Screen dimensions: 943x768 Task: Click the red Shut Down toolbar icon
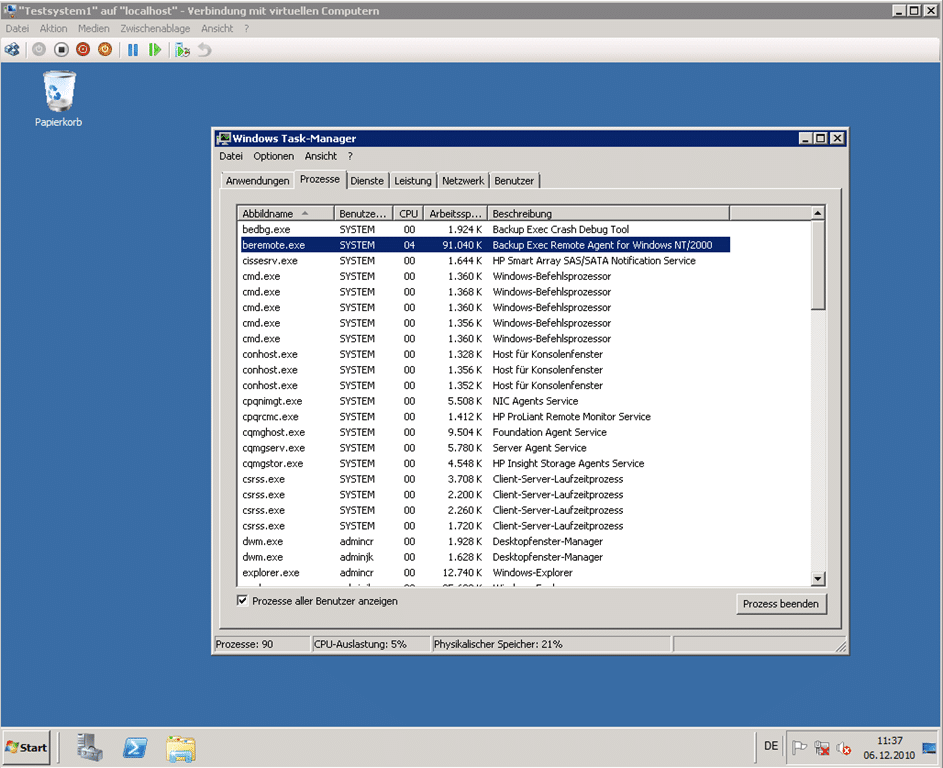[x=83, y=50]
